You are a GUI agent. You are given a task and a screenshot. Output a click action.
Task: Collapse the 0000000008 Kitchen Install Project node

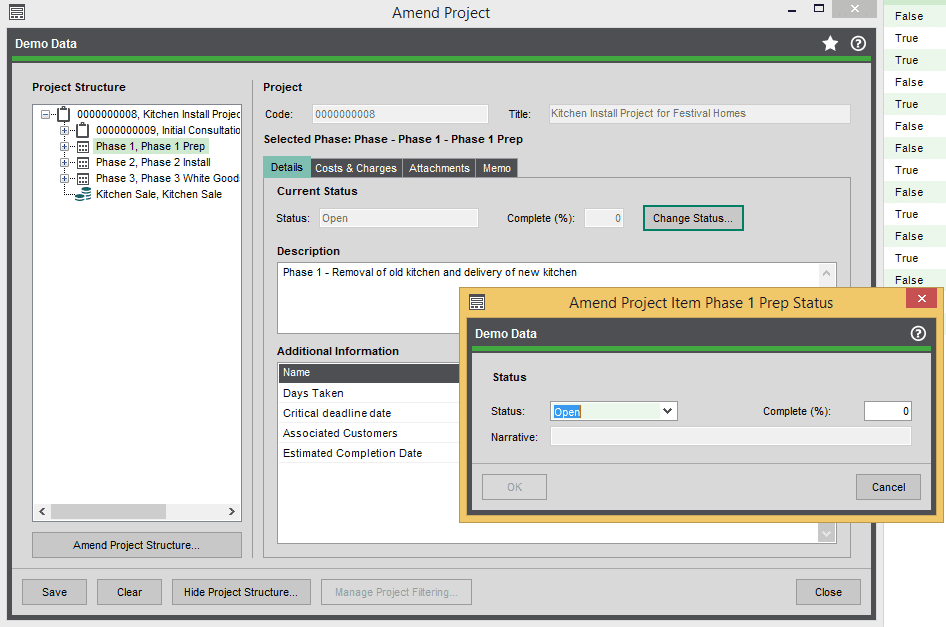[x=45, y=114]
